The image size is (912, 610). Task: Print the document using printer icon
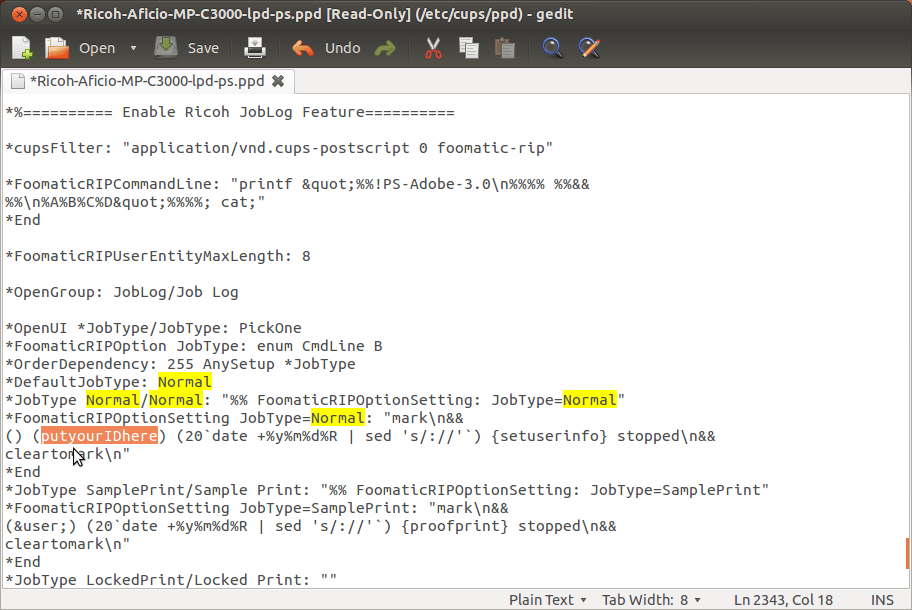click(x=255, y=48)
